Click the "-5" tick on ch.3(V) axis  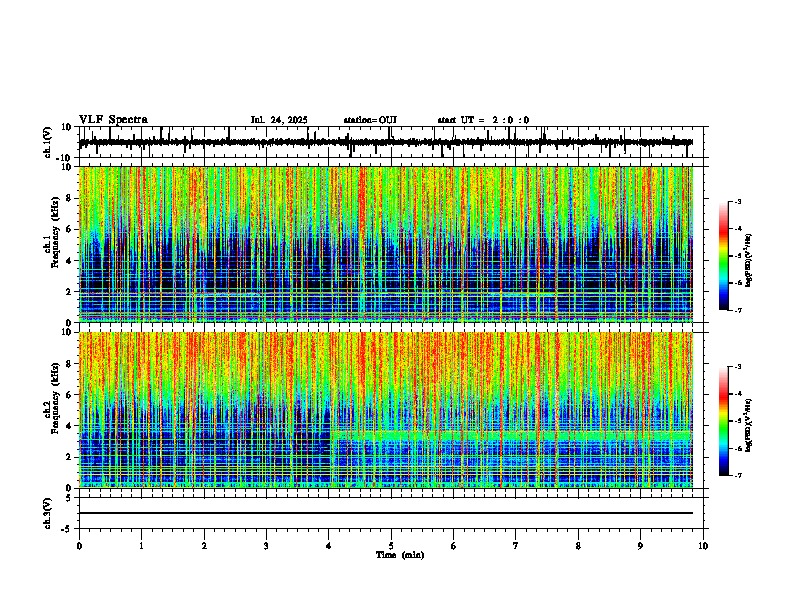(x=67, y=529)
